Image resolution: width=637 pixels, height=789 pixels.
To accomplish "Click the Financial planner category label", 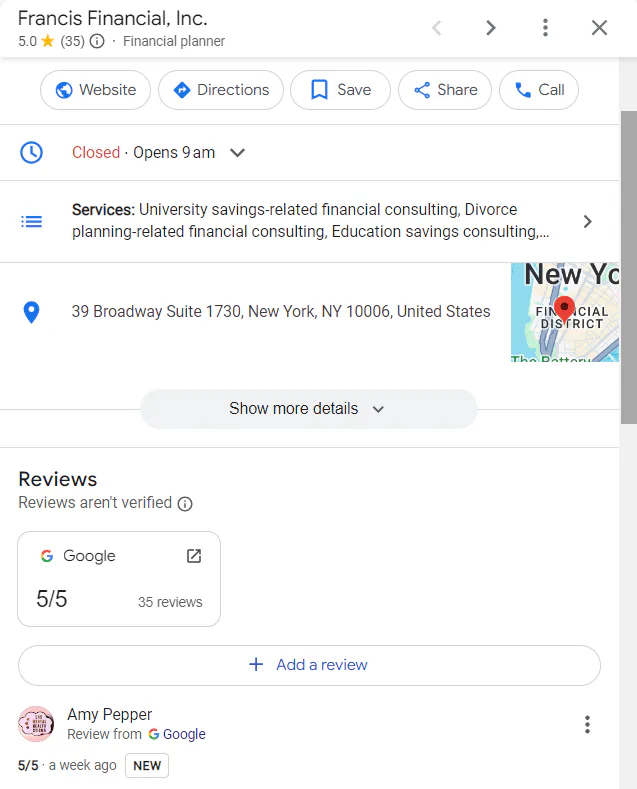I will (174, 41).
